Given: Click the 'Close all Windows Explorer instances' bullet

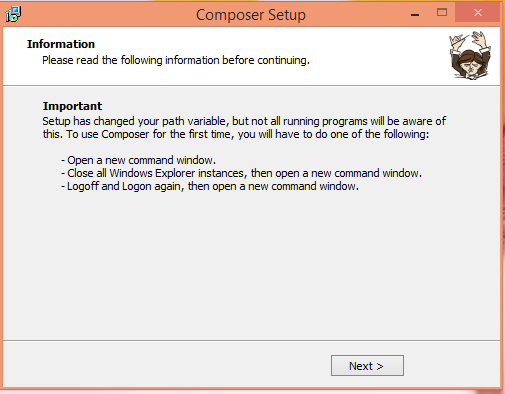Looking at the screenshot, I should pos(241,173).
